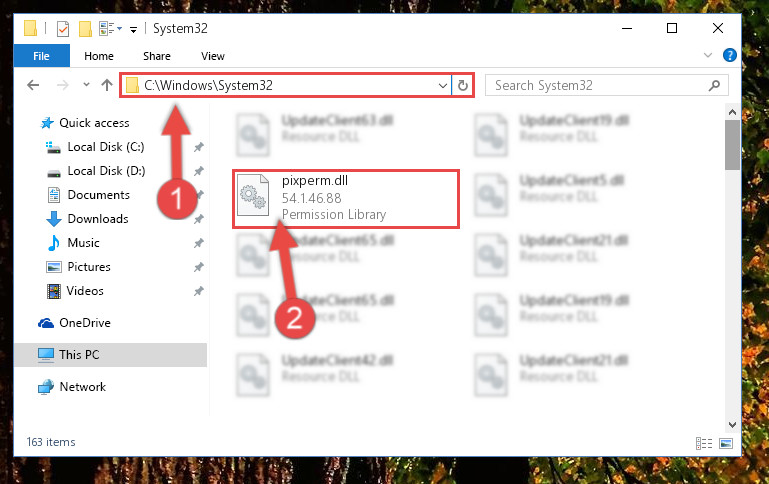Switch to large thumbnails view icon
769x484 pixels.
pos(726,443)
